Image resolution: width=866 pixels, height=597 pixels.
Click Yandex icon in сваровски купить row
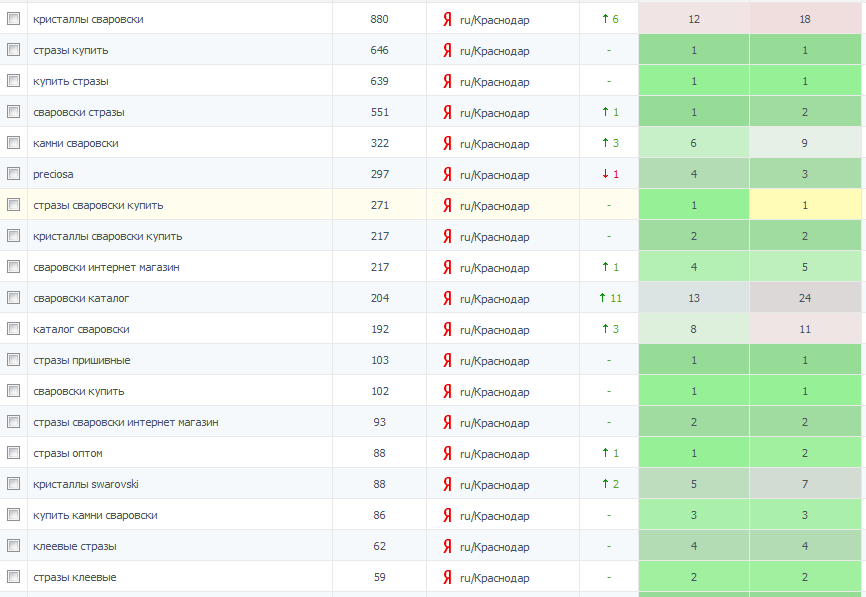(447, 391)
